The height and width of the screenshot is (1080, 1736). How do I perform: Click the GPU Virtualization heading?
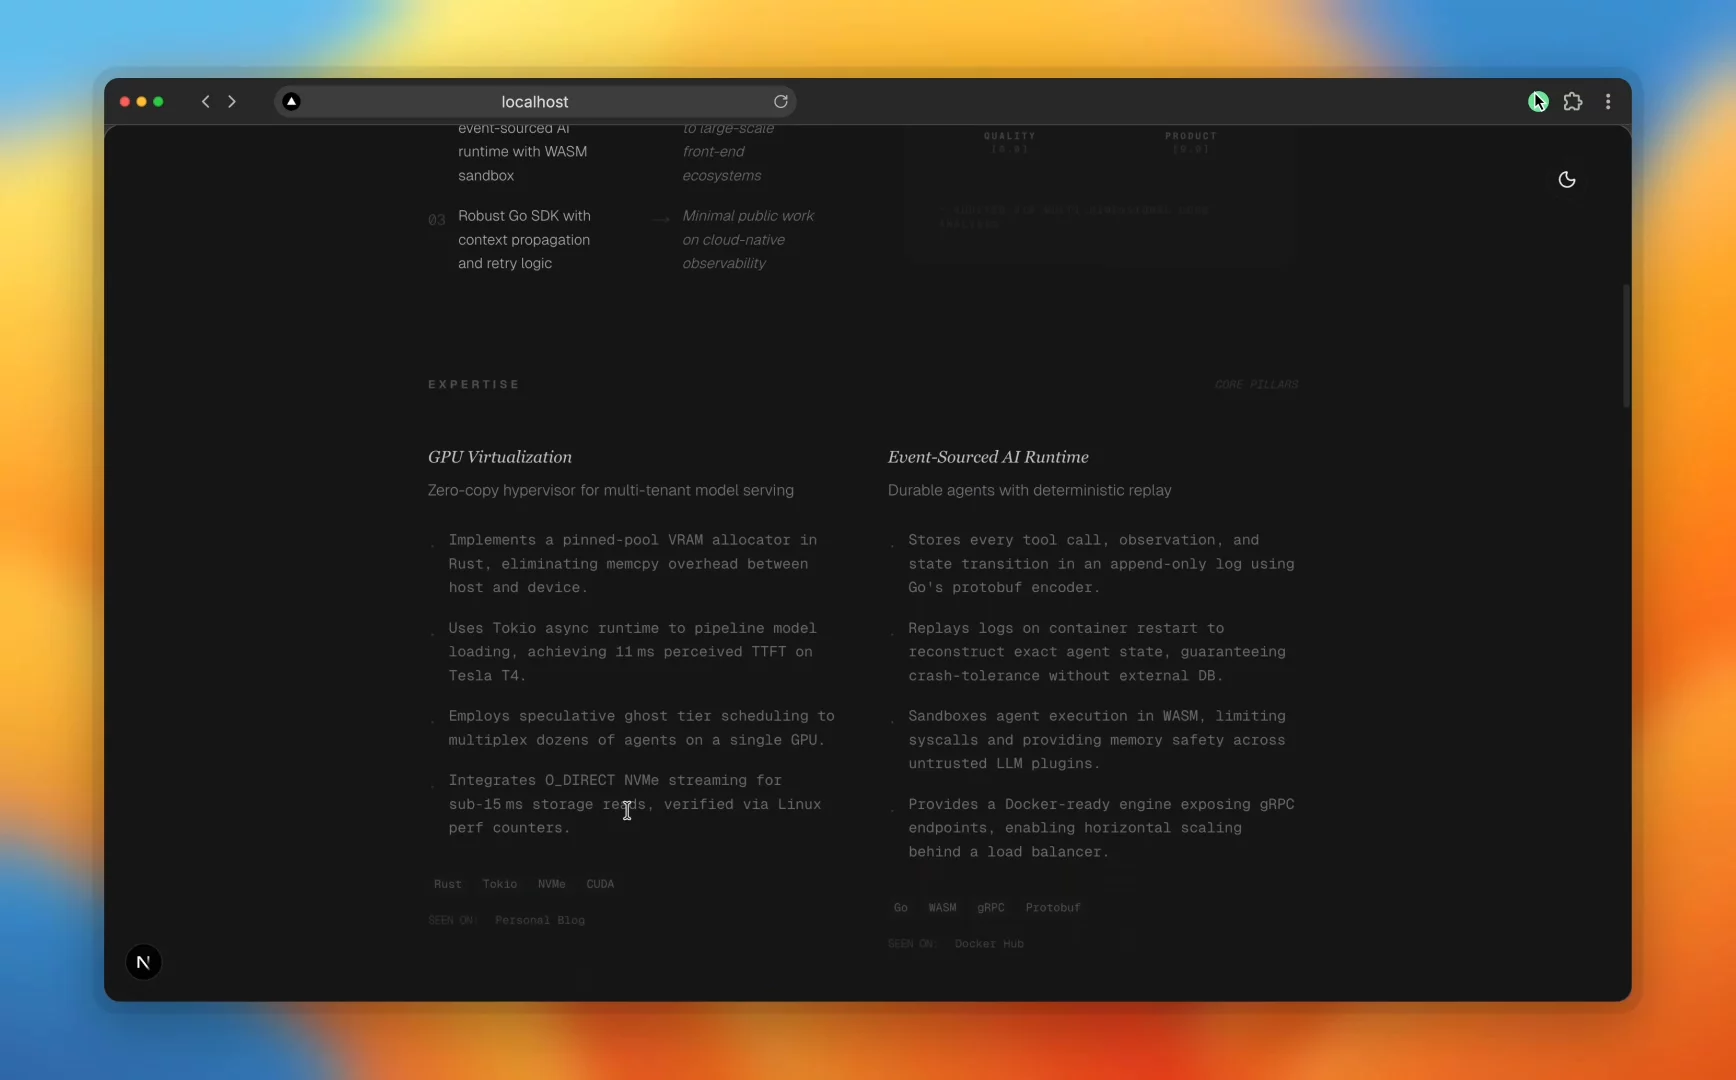click(x=500, y=457)
